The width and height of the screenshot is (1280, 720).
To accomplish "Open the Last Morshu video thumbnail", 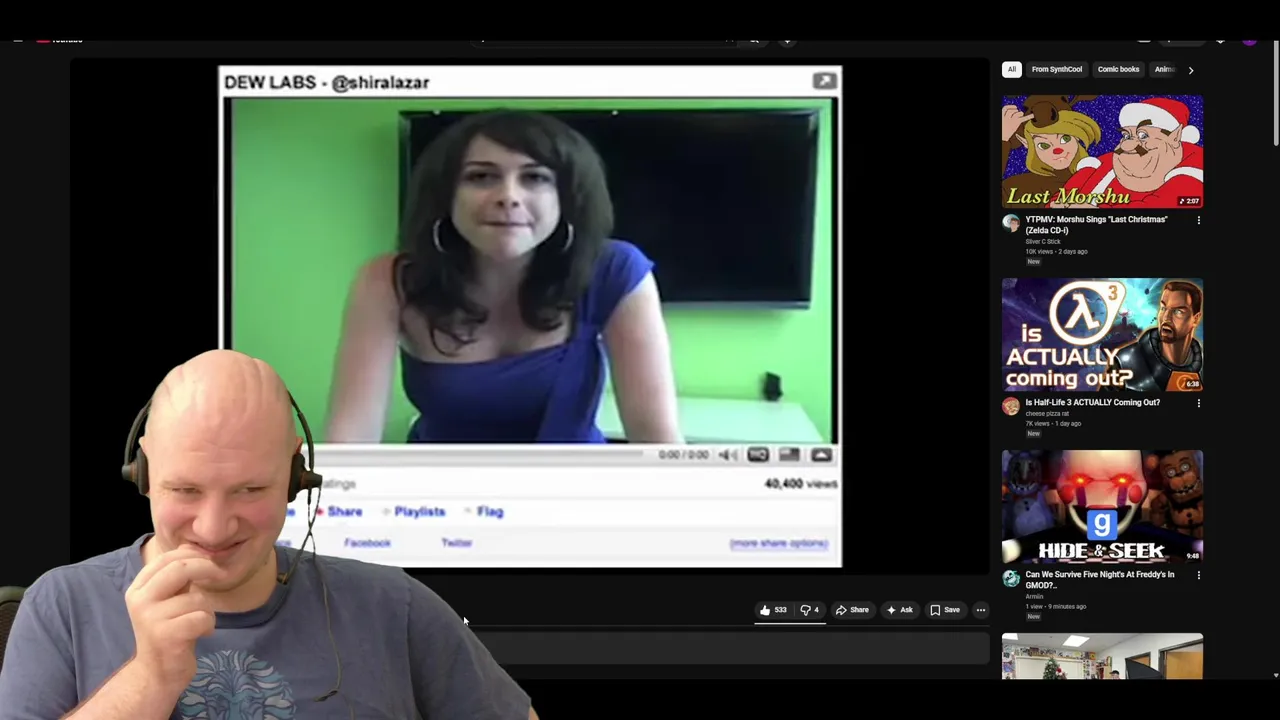I will (1102, 152).
